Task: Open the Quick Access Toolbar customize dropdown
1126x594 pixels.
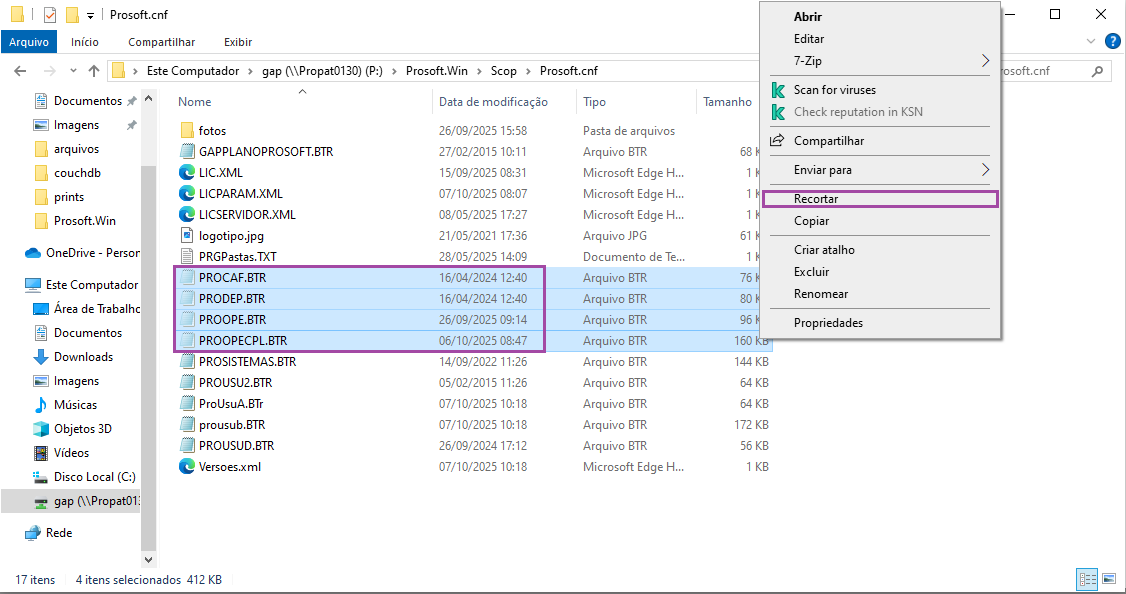Action: (90, 16)
